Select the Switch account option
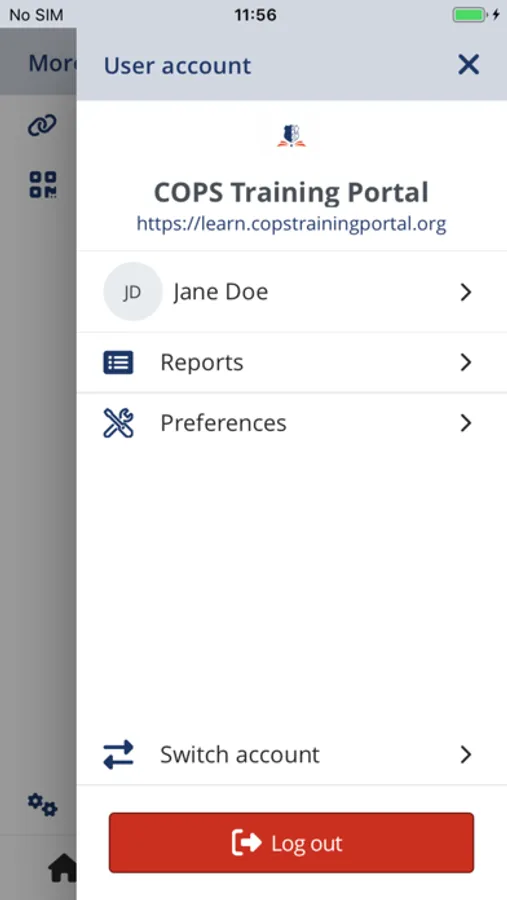 click(292, 754)
